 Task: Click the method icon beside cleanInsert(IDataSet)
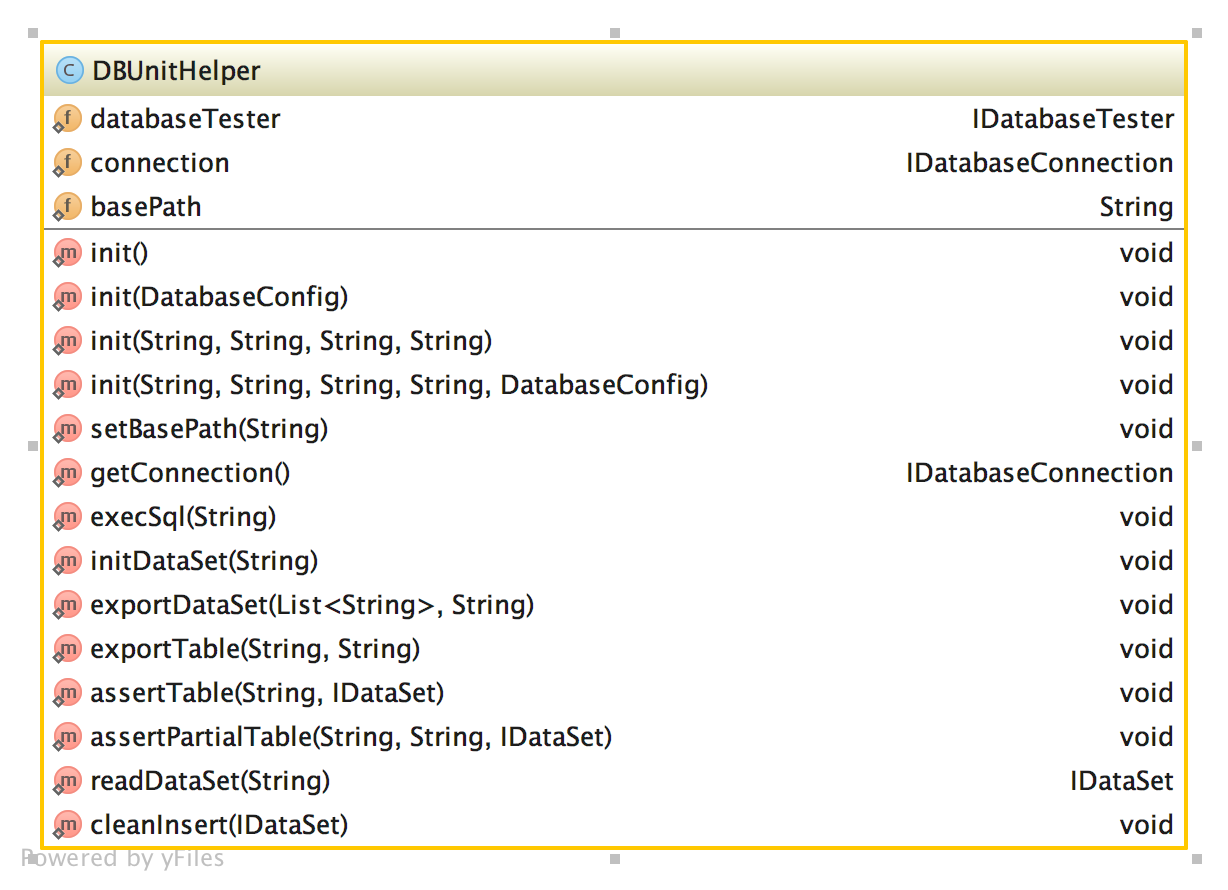[x=67, y=825]
